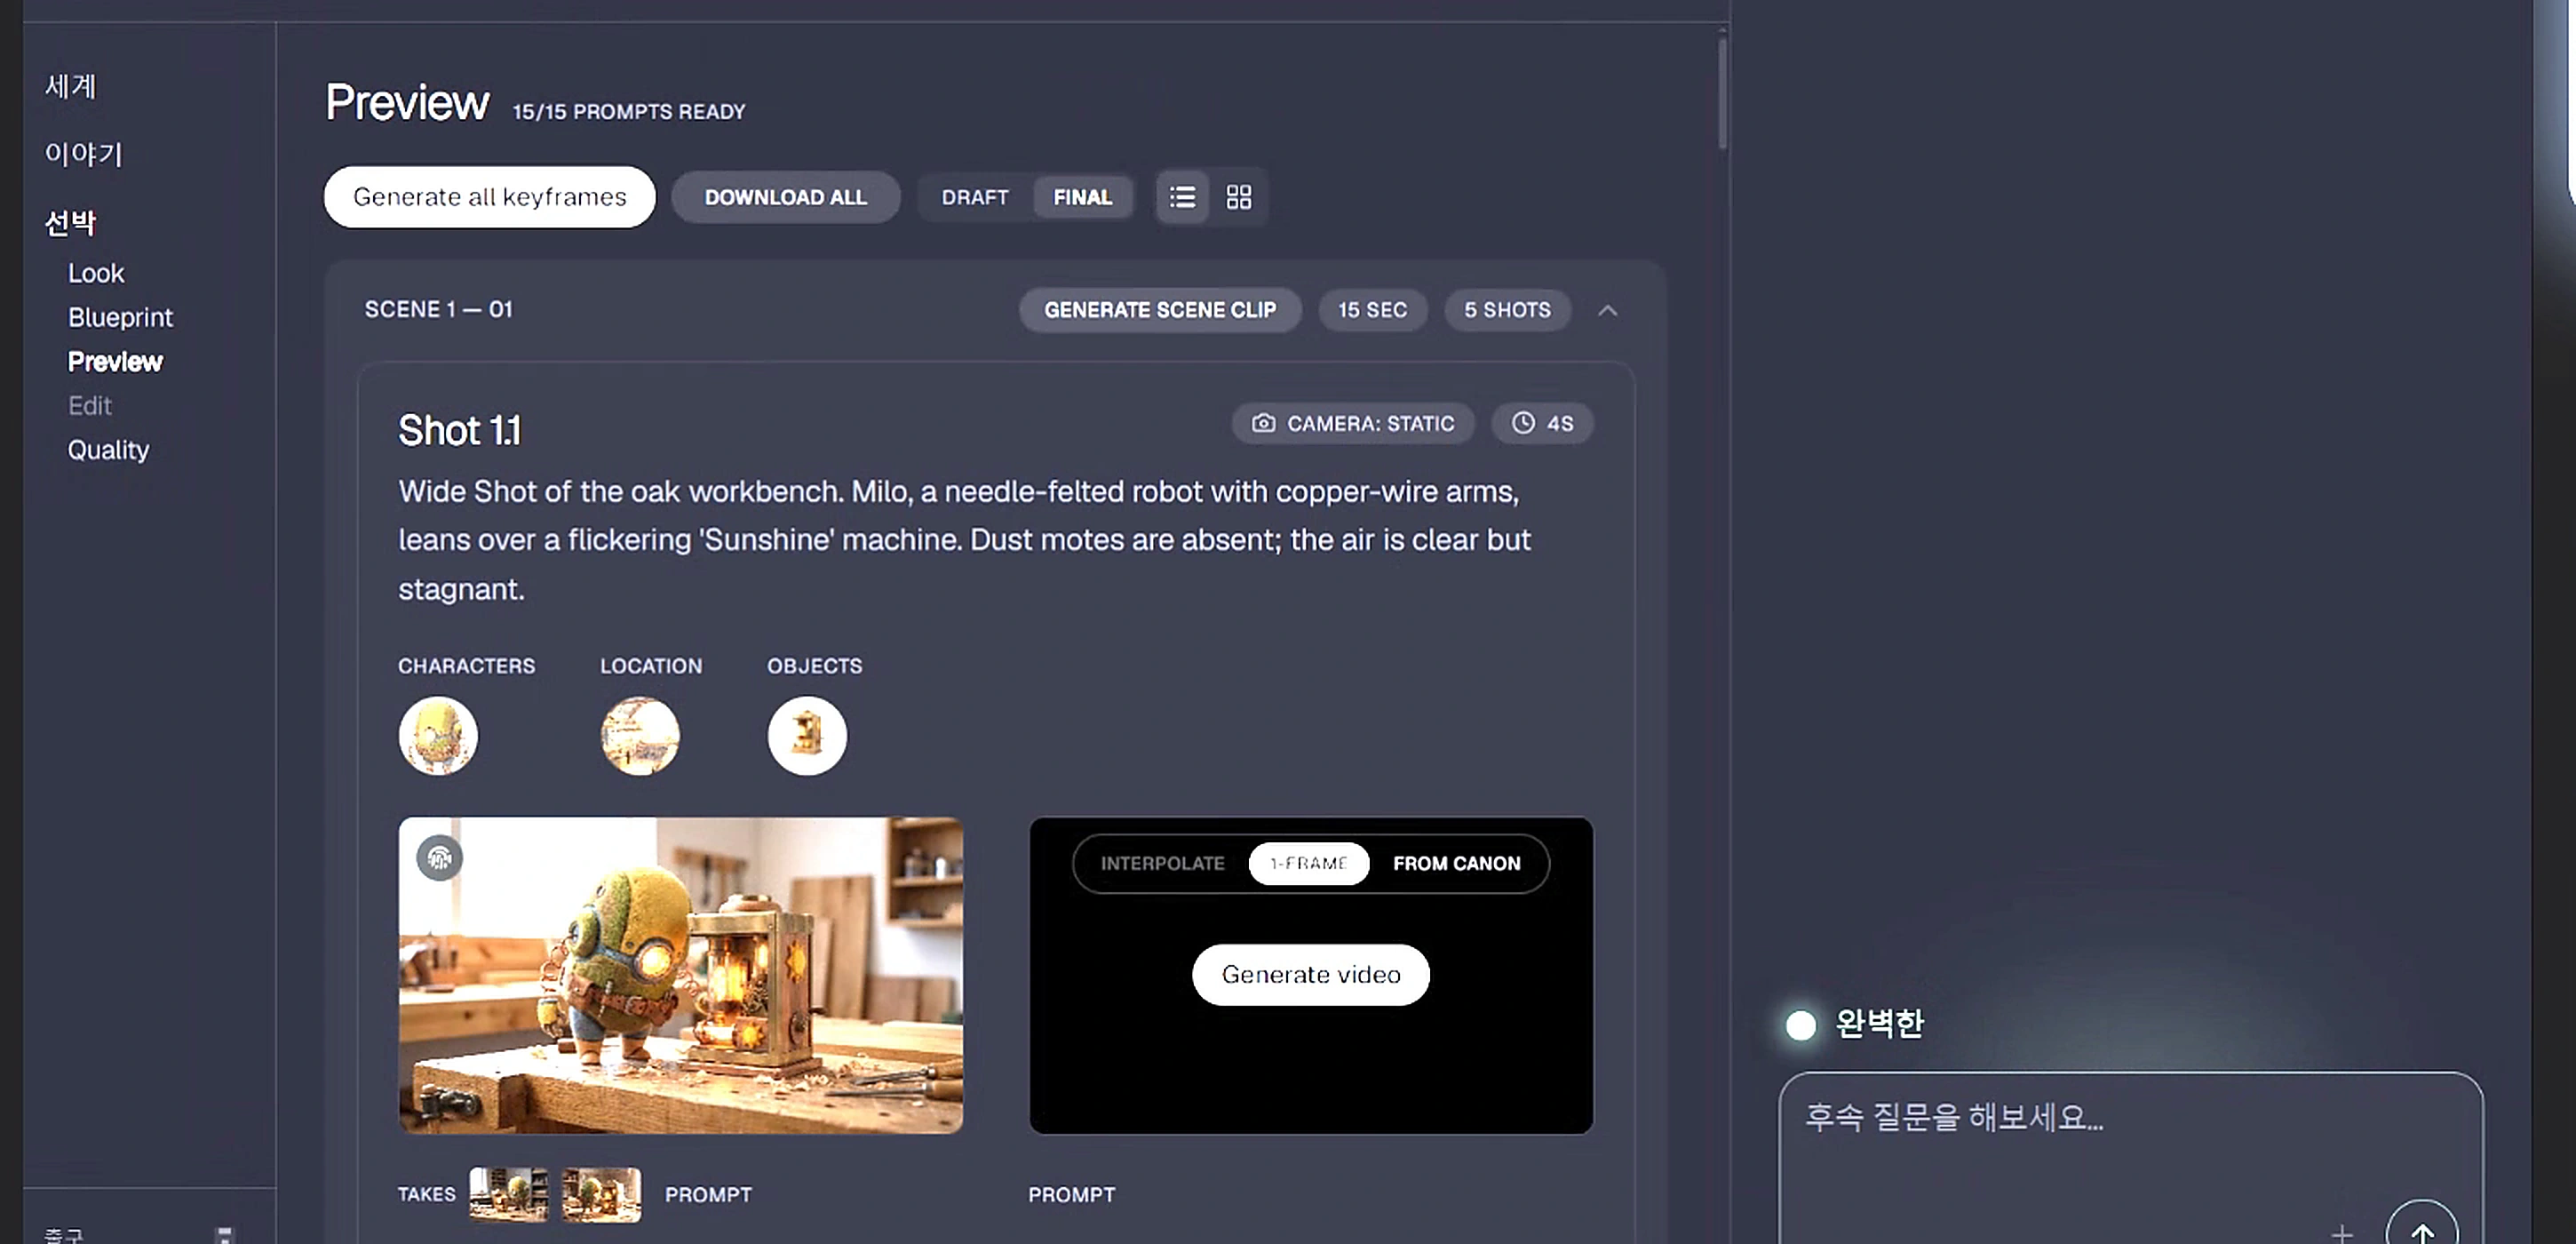This screenshot has height=1244, width=2576.
Task: Click the SCENE 1 — 01 header label
Action: 438,309
